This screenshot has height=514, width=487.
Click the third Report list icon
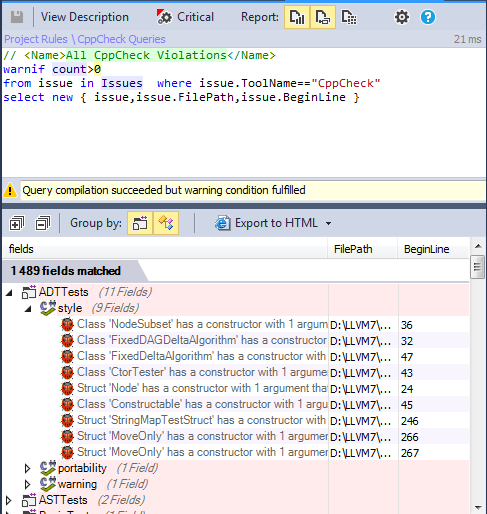pyautogui.click(x=349, y=17)
